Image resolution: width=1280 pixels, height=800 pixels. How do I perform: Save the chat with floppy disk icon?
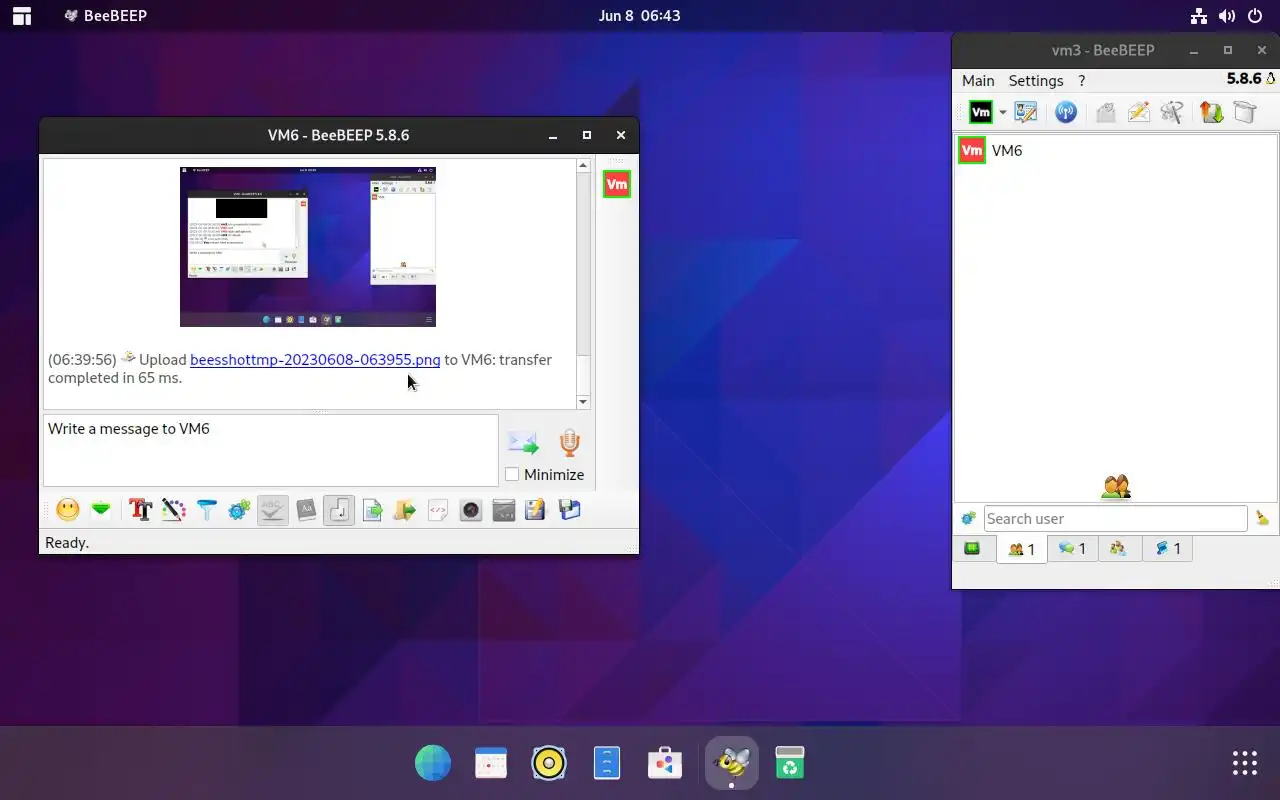[569, 510]
